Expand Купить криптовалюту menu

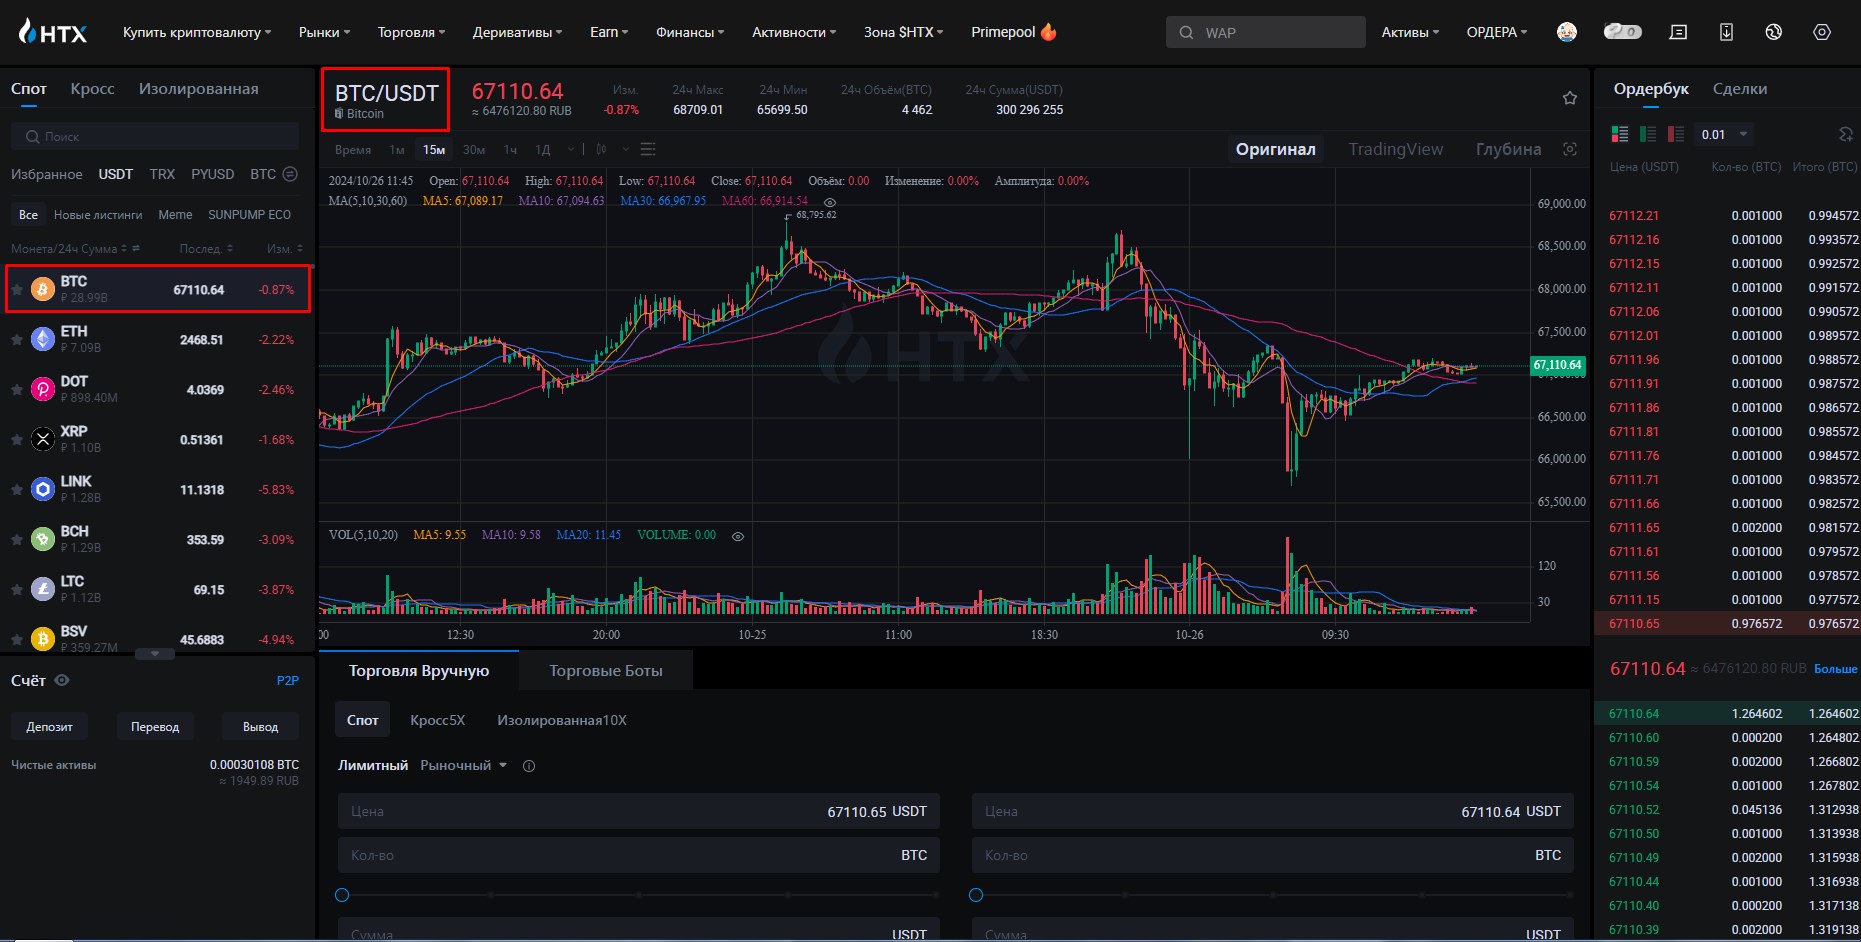[197, 32]
